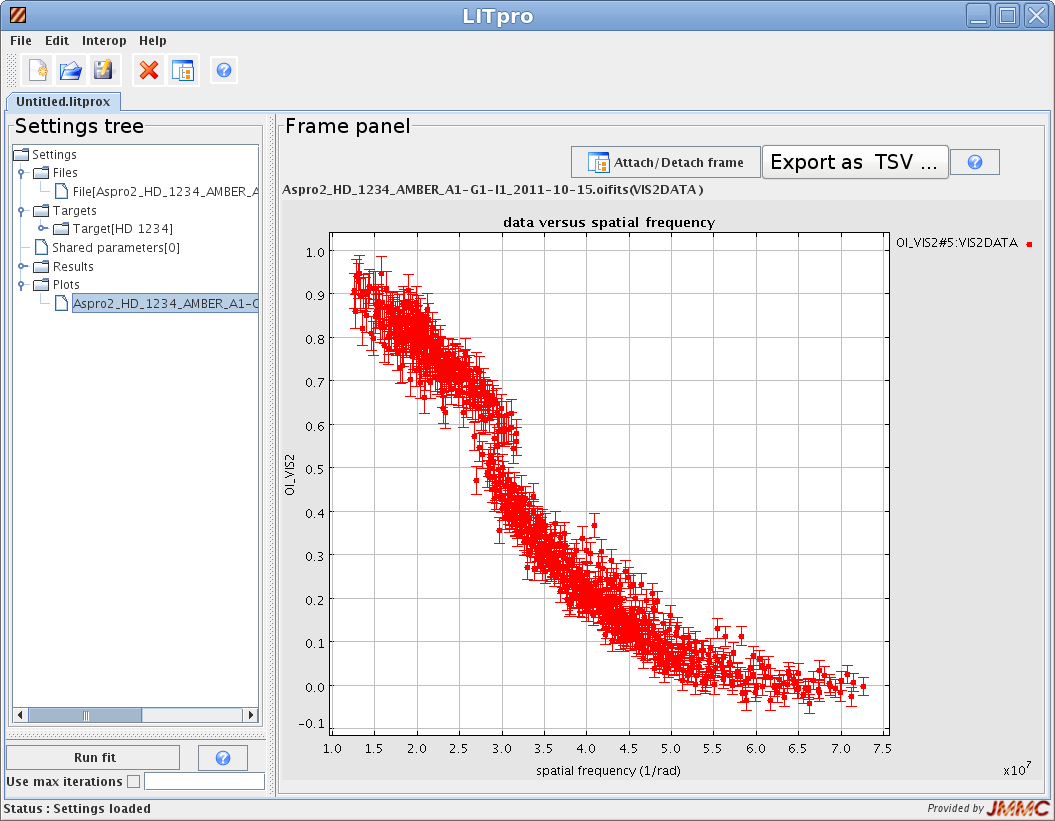Click the red X delete toolbar icon
Image resolution: width=1055 pixels, height=821 pixels.
pos(149,70)
